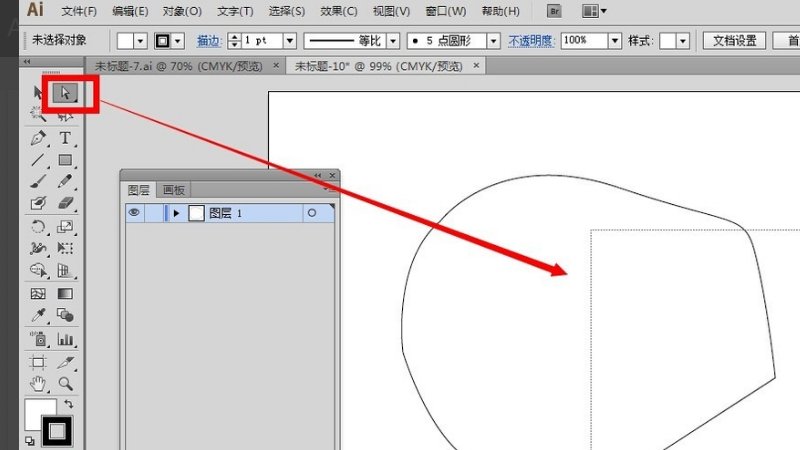The width and height of the screenshot is (800, 450).
Task: Open the 对象(O) menu
Action: [x=182, y=11]
